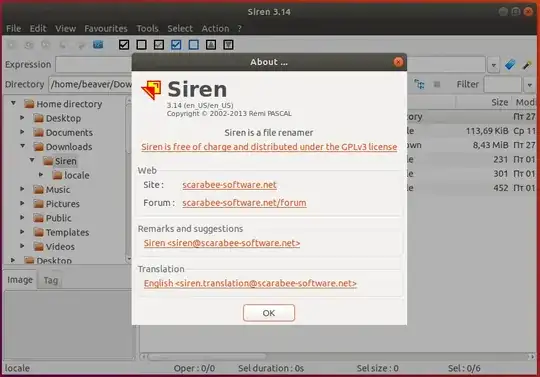Image resolution: width=540 pixels, height=377 pixels.
Task: Open the Action menu
Action: click(x=215, y=28)
